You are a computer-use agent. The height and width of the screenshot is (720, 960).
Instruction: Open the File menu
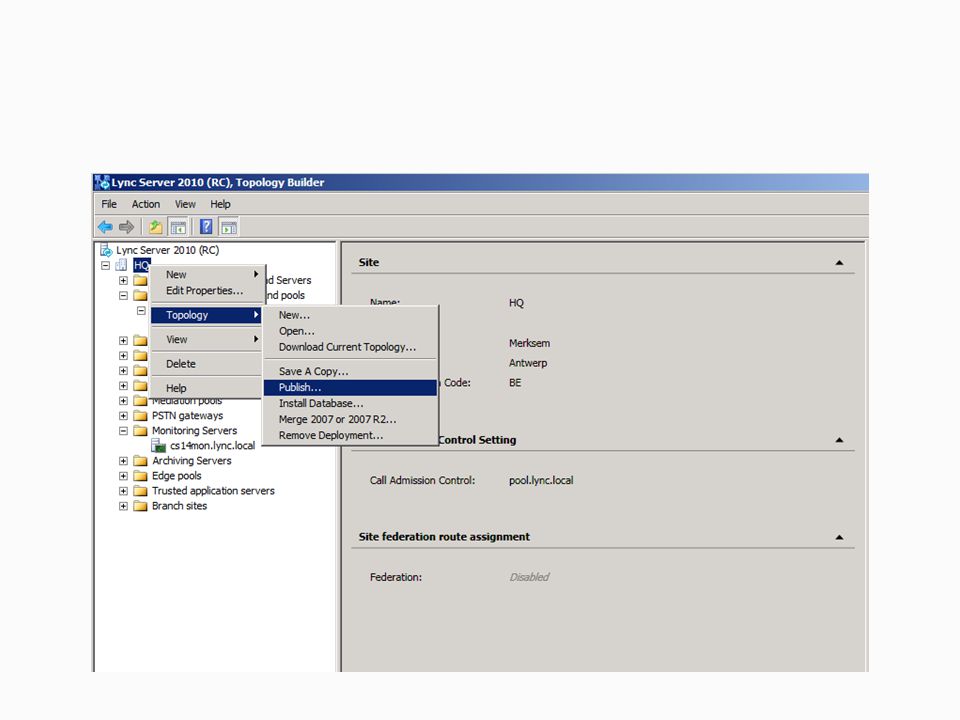click(109, 204)
